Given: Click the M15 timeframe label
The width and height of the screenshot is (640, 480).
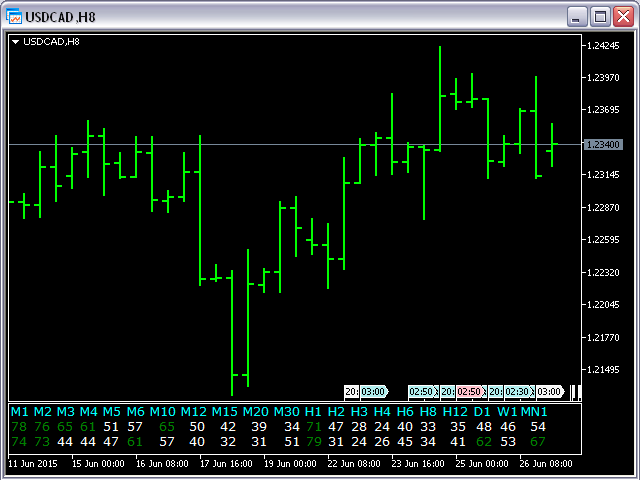Looking at the screenshot, I should click(224, 411).
